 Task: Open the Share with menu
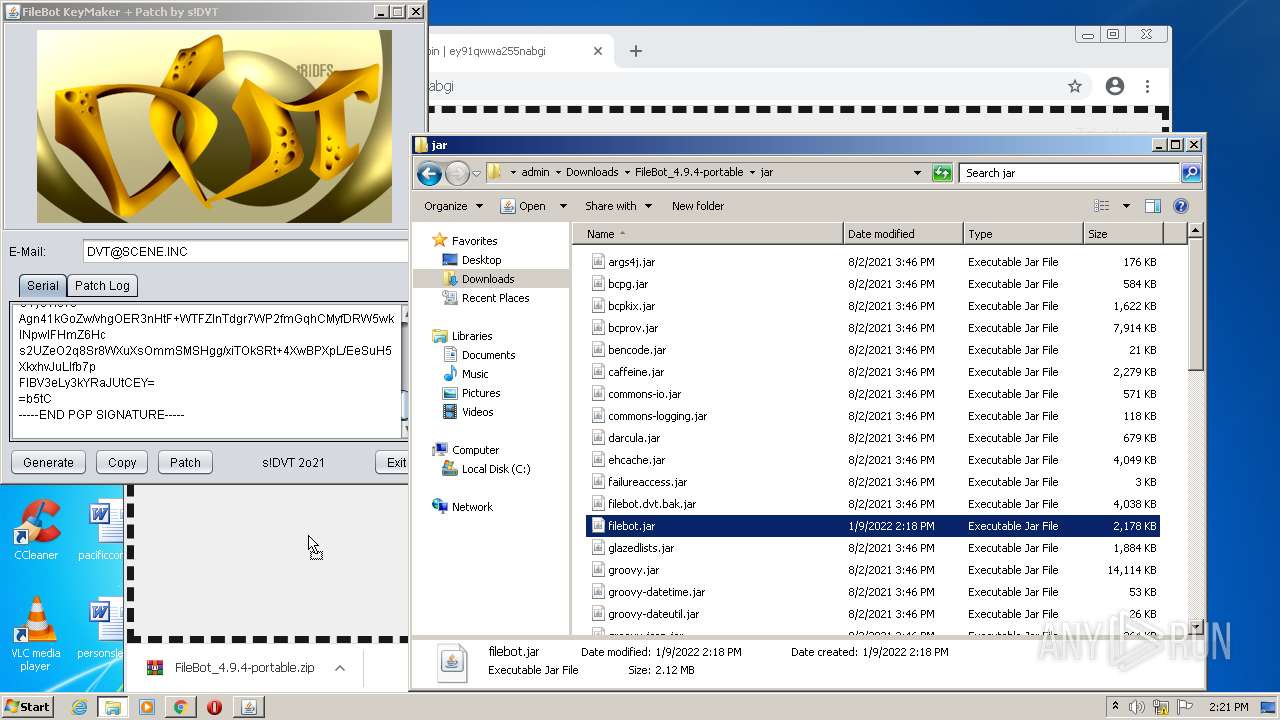618,206
